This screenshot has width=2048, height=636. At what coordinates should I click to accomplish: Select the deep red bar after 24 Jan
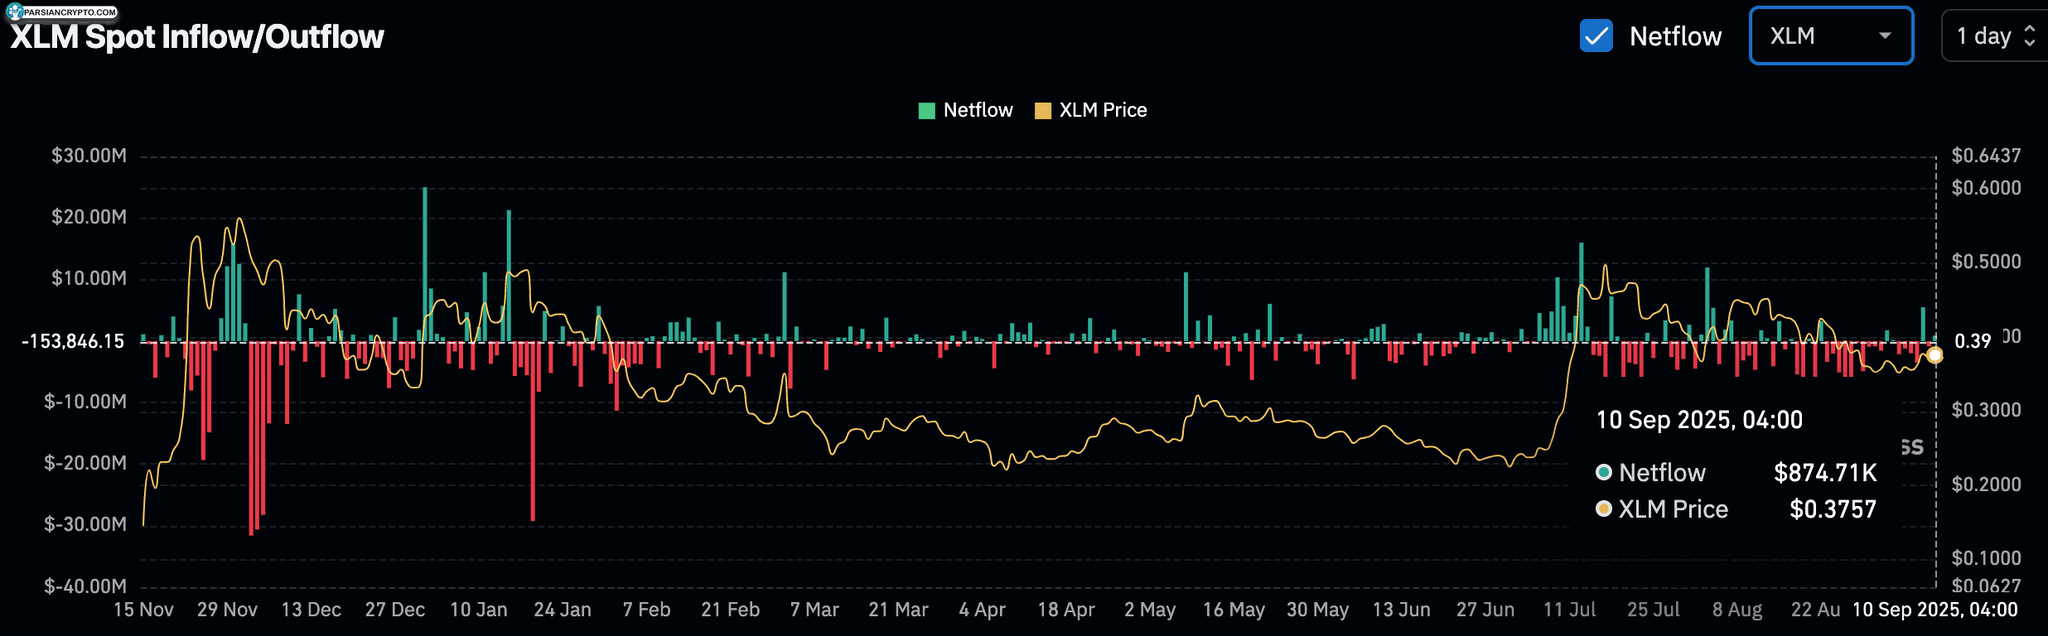[x=533, y=430]
